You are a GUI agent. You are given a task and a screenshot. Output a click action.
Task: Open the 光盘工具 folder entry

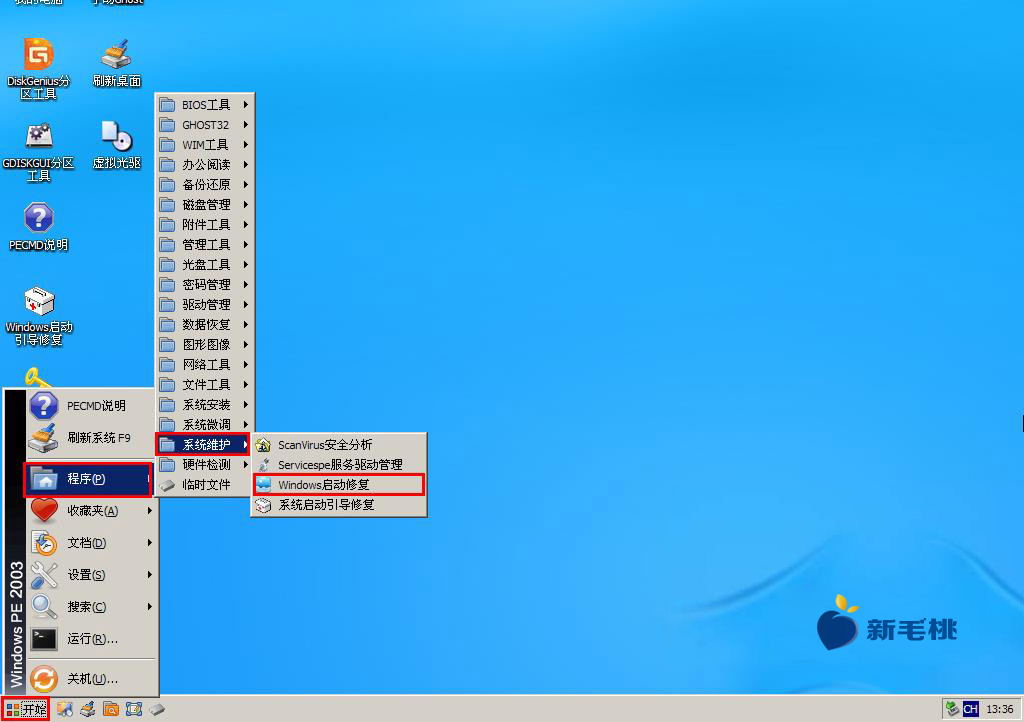coord(204,264)
